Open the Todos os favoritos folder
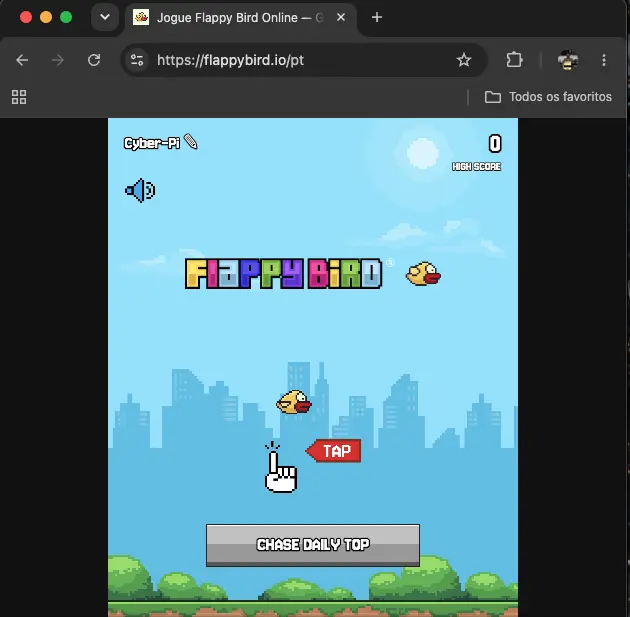 click(x=548, y=97)
